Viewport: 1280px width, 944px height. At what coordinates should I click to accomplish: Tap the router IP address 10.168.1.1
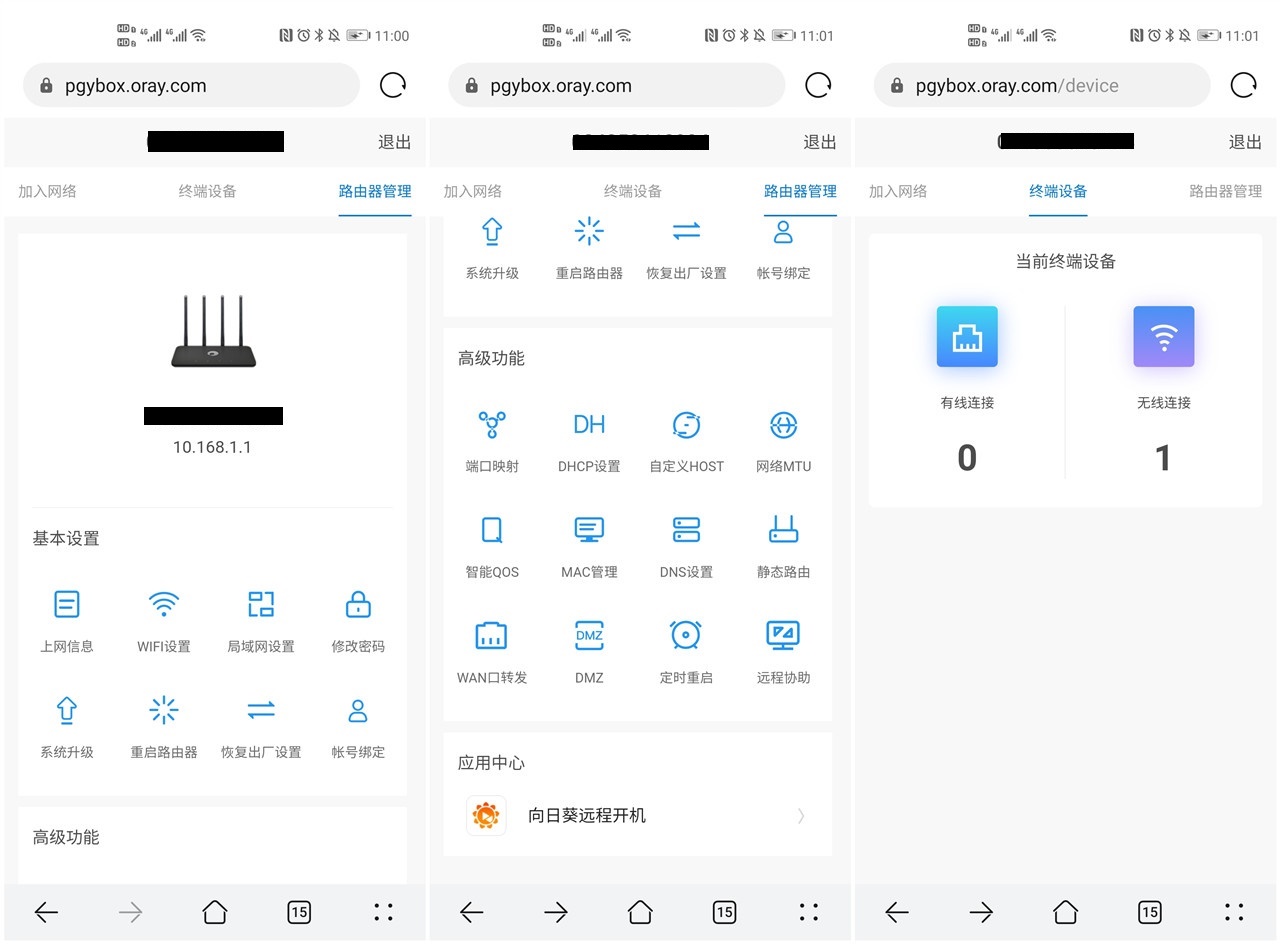point(213,447)
